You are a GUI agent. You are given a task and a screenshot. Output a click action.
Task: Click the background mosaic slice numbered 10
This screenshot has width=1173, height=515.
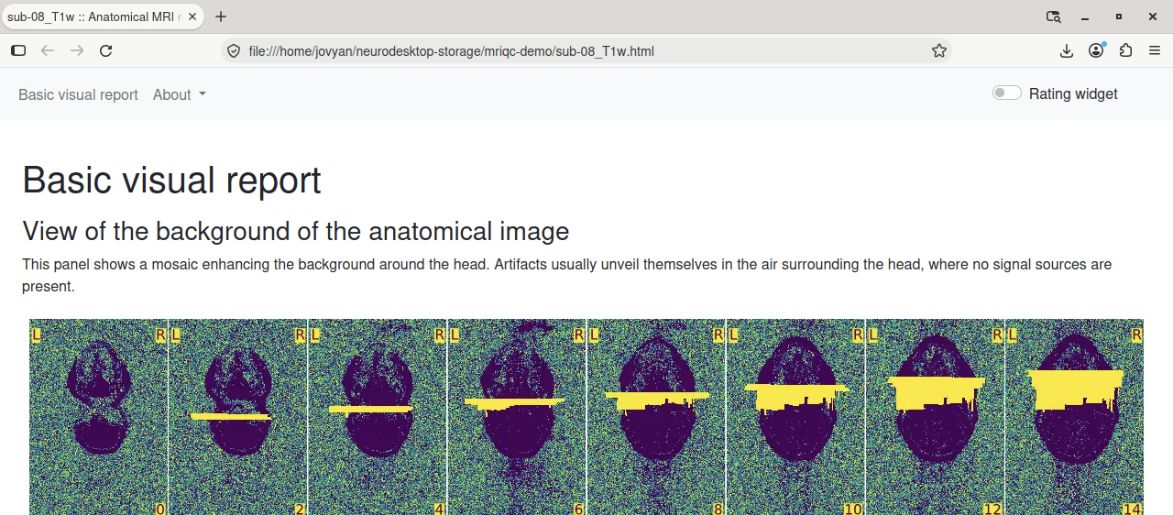796,417
